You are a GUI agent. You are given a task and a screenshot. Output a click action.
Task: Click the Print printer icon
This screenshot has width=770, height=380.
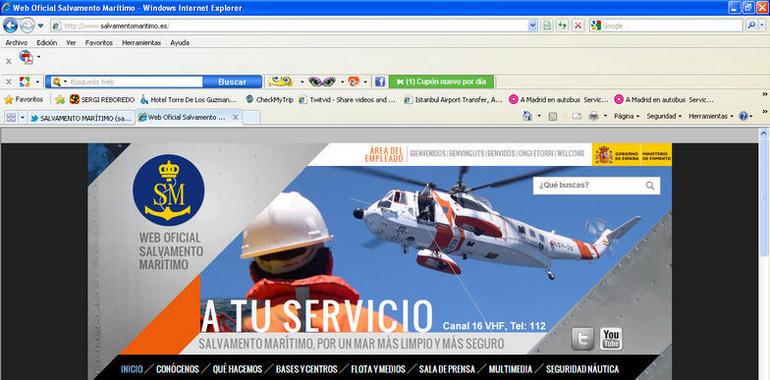[594, 116]
